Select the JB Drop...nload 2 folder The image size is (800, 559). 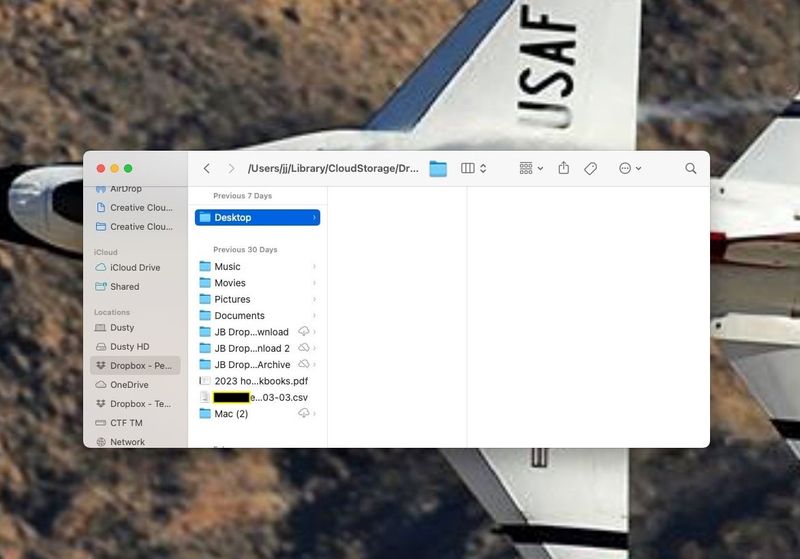point(257,348)
